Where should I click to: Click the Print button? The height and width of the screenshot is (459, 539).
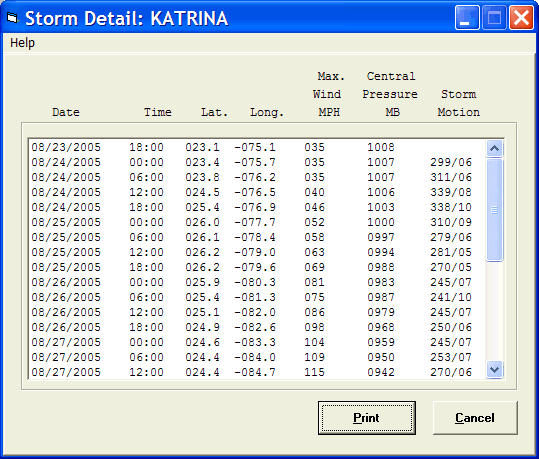click(x=366, y=418)
